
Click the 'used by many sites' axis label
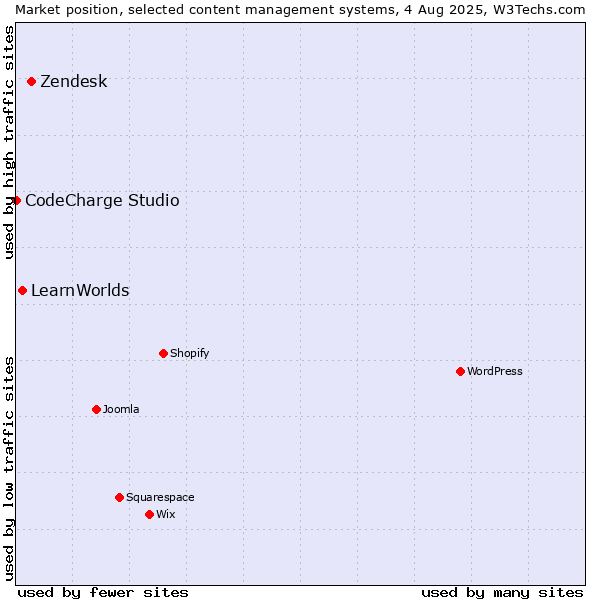502,593
